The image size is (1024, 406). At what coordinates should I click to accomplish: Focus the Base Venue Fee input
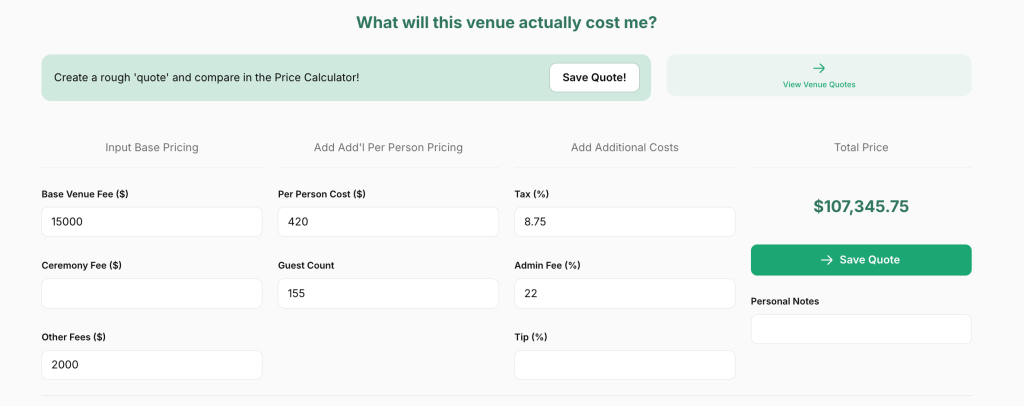(x=152, y=222)
